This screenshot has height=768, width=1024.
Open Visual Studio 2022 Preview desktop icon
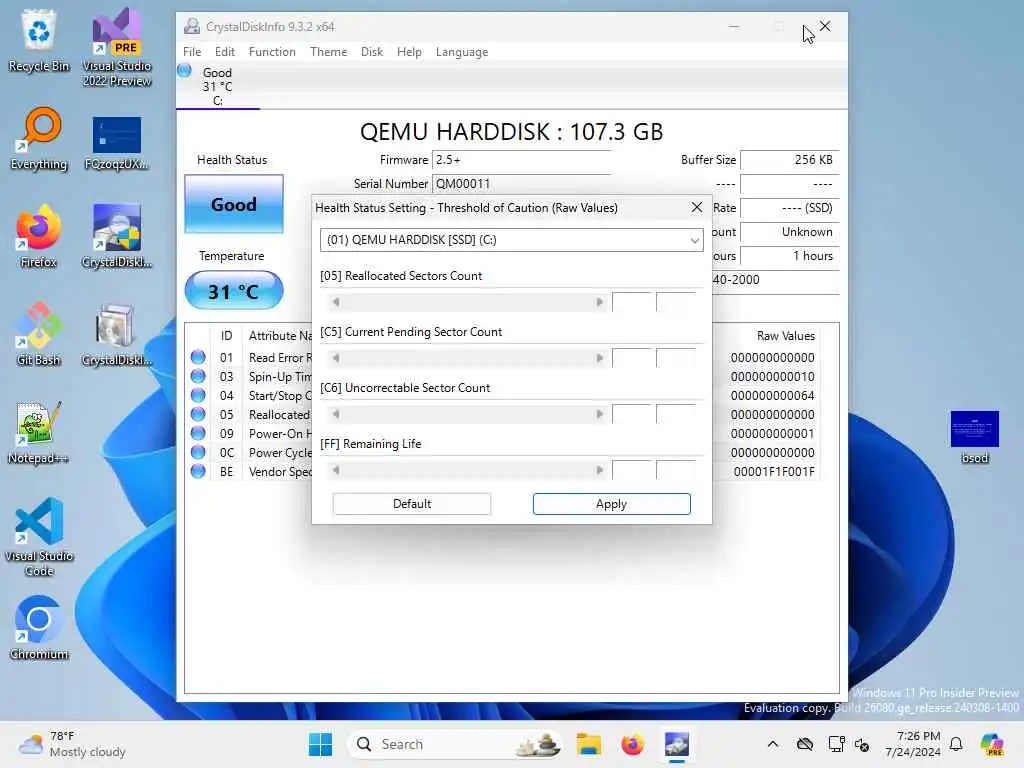click(117, 47)
